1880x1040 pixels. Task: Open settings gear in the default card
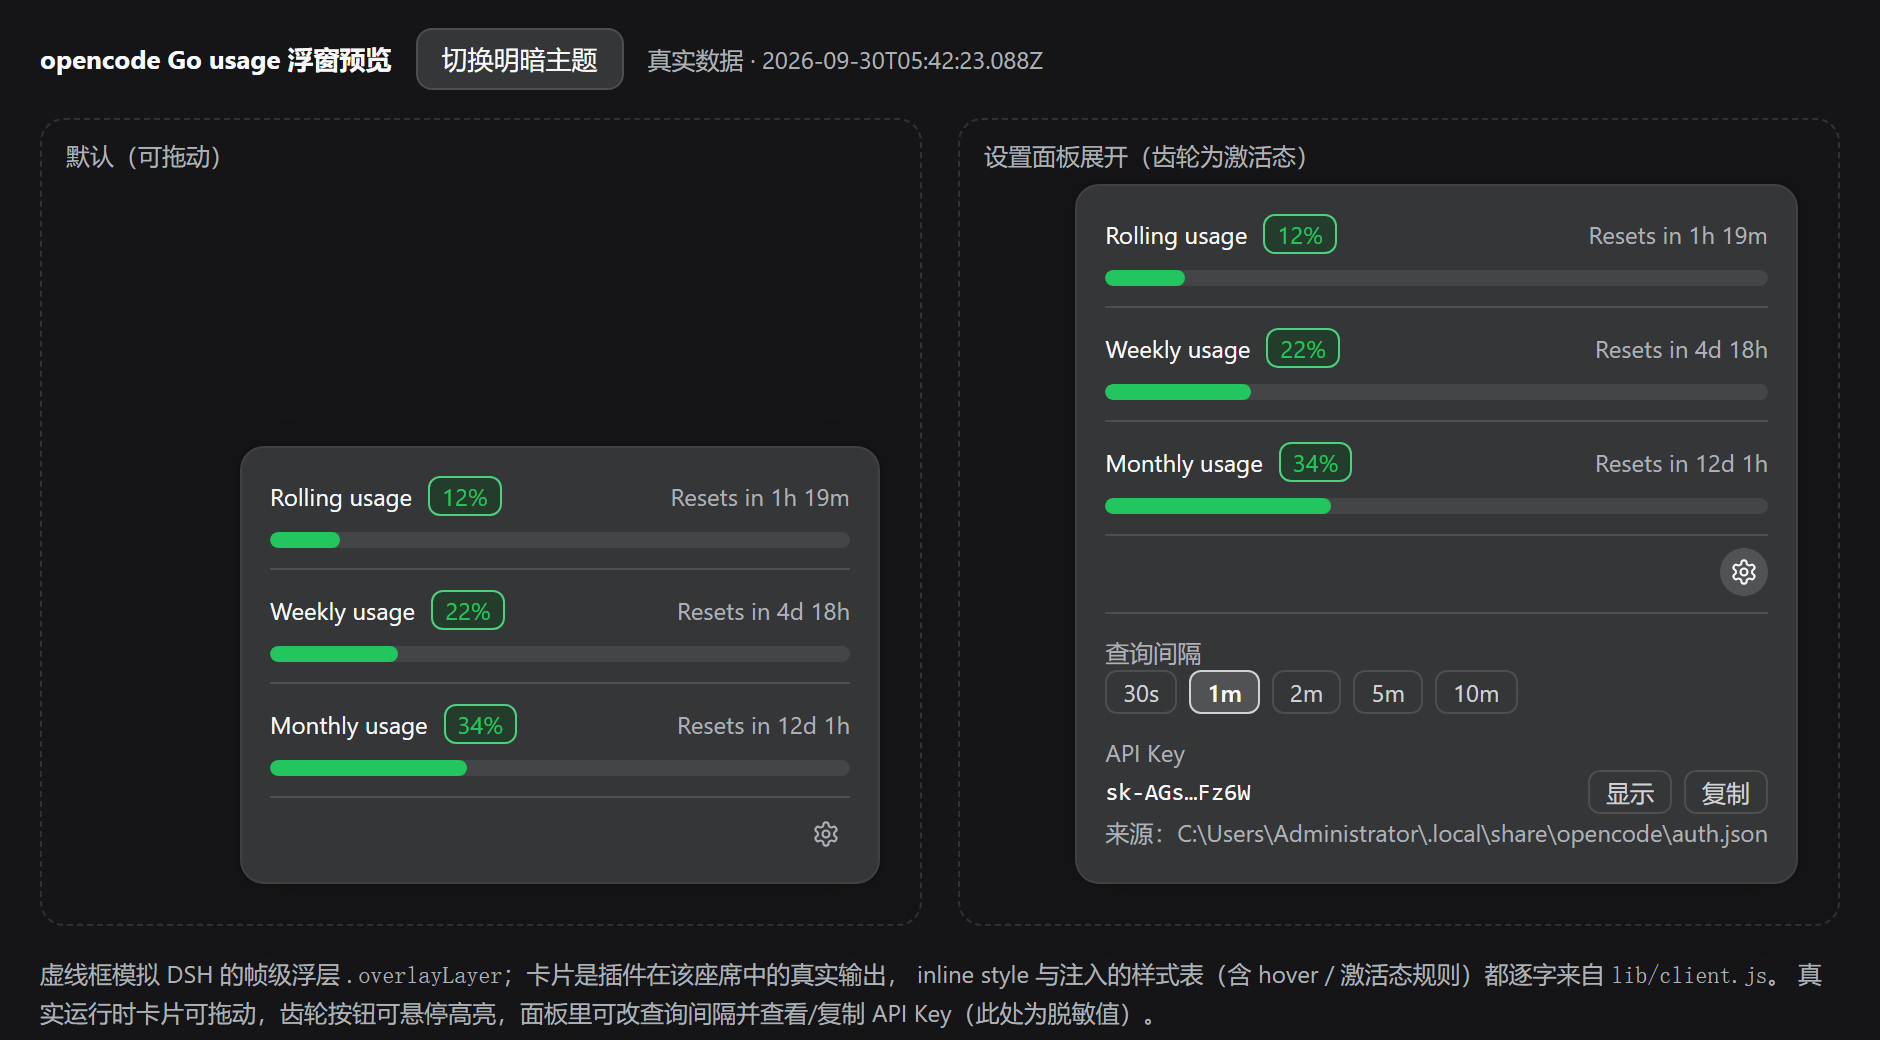826,834
